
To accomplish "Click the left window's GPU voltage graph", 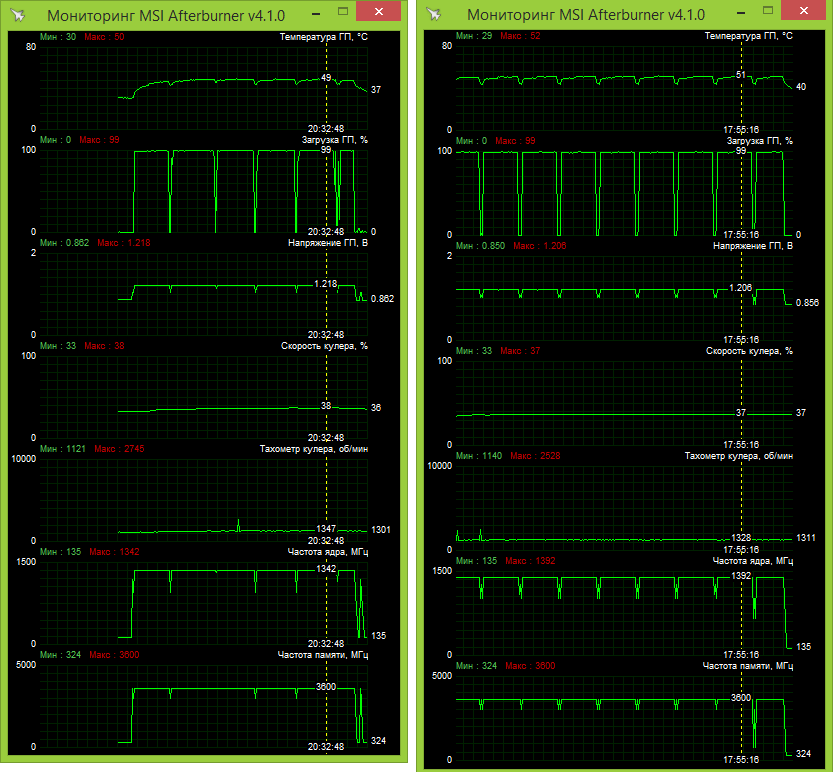I will (200, 293).
